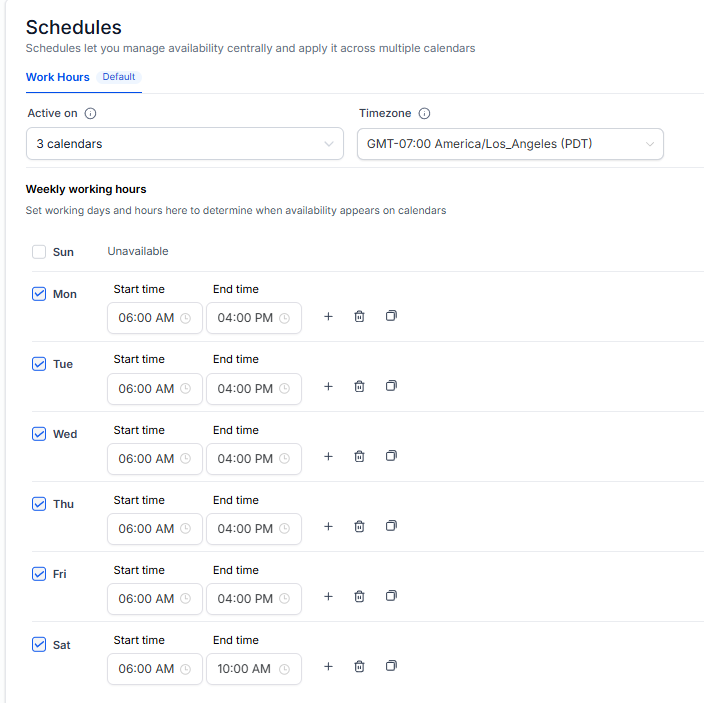Copy Saturday's hours with the copy icon
Viewport: 704px width, 703px height.
pos(391,666)
